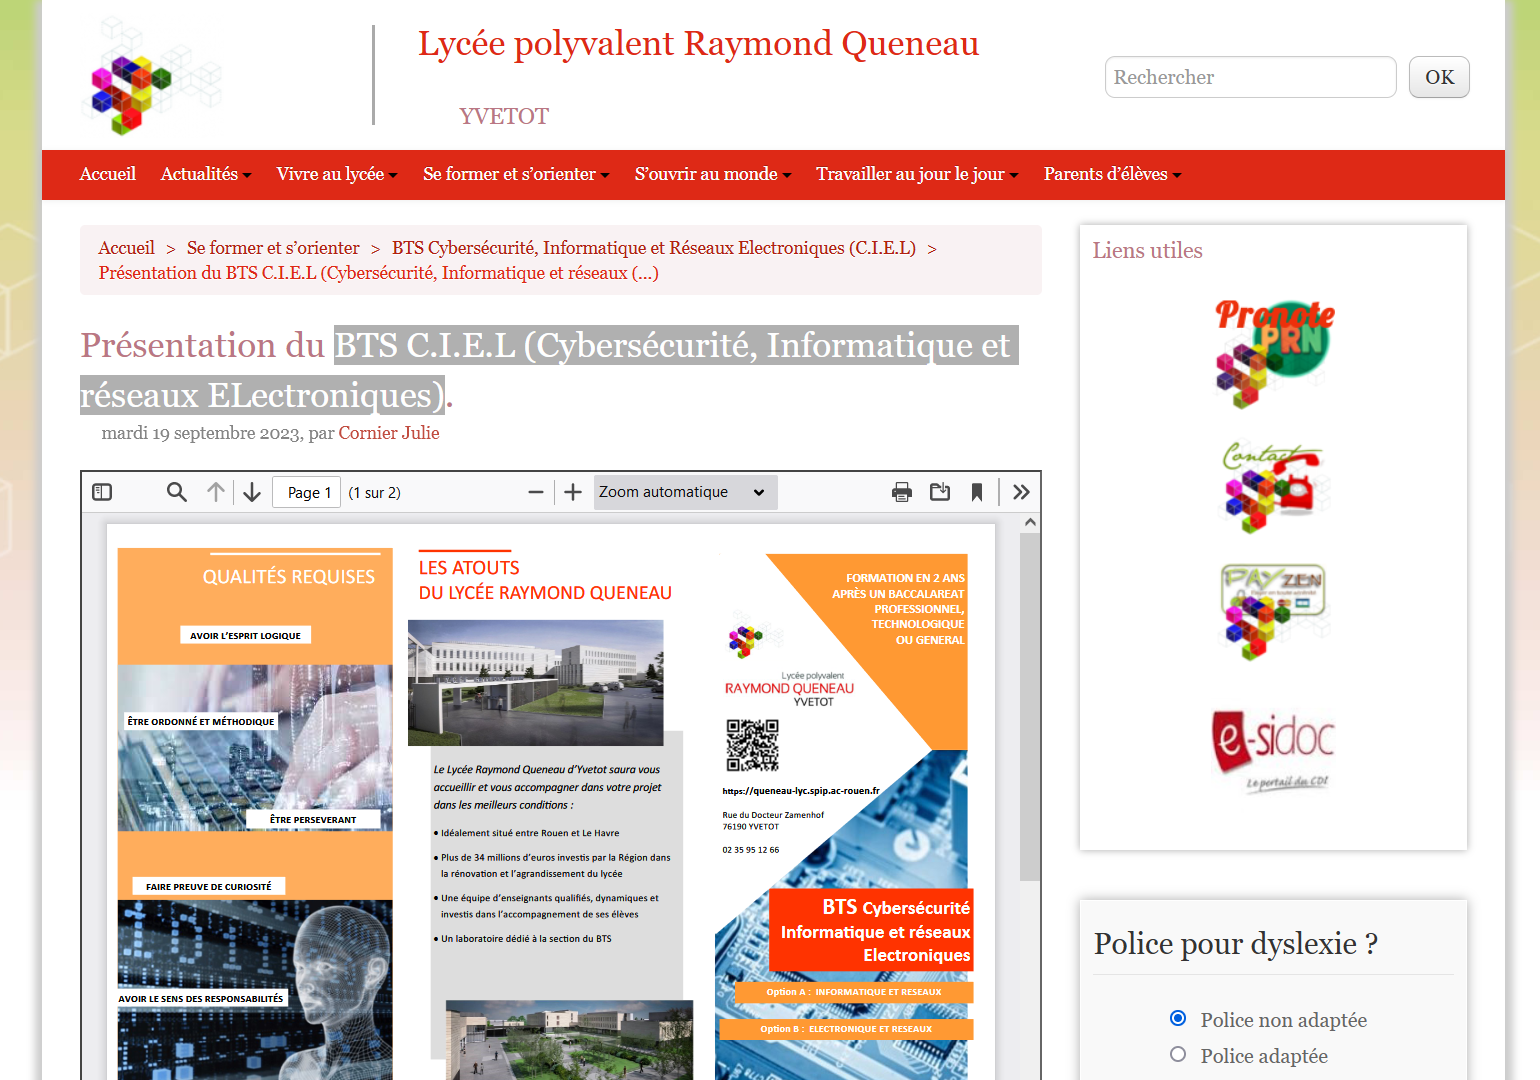Click the upper lycée building photo in brochure
The width and height of the screenshot is (1540, 1080).
536,682
